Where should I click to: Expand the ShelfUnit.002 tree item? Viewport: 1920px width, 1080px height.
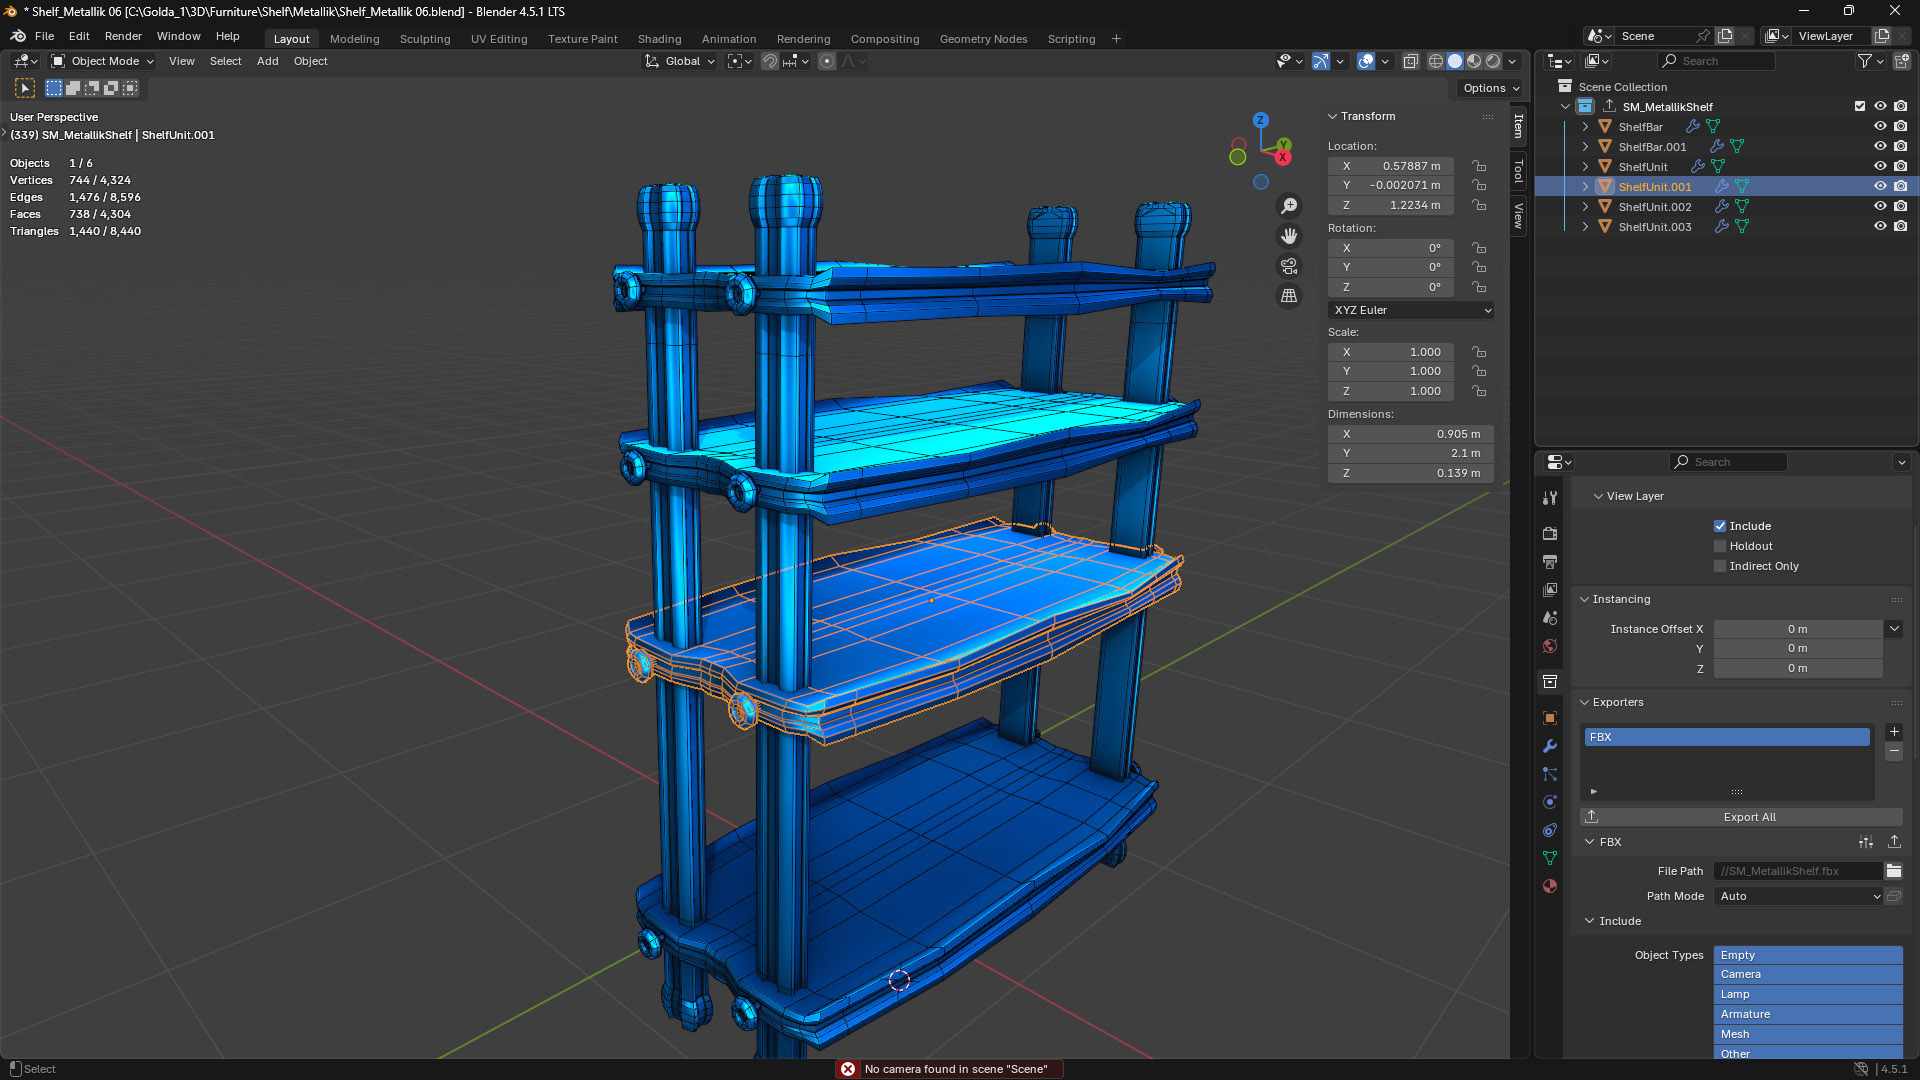(1585, 206)
